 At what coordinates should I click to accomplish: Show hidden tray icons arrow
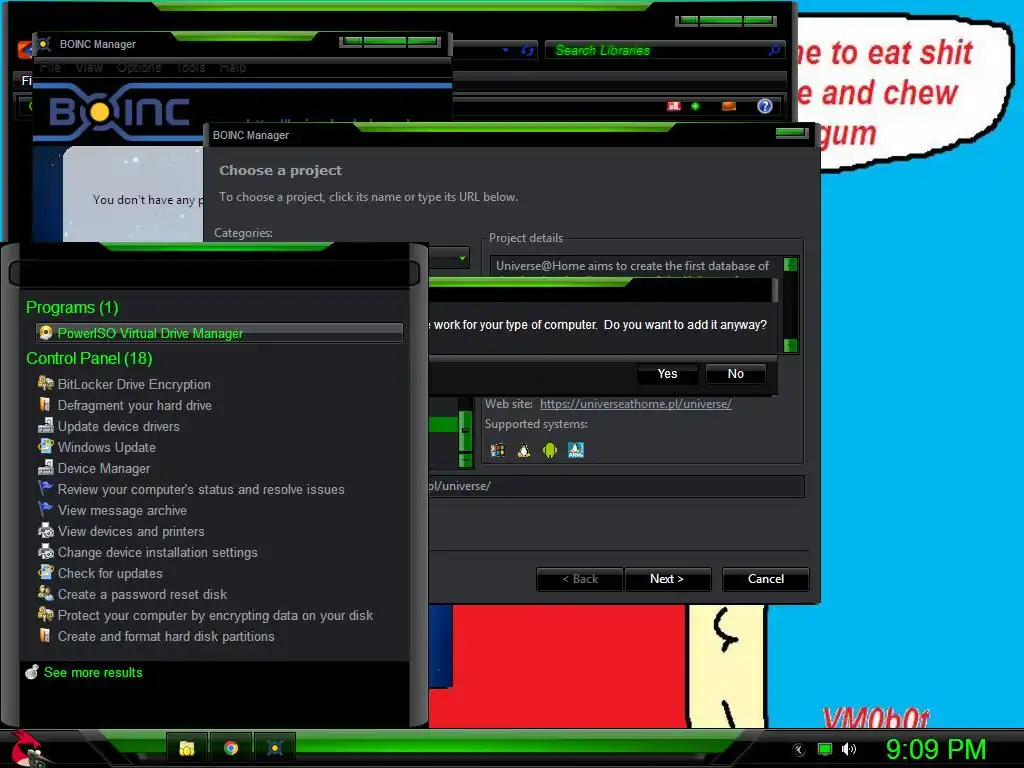(799, 750)
